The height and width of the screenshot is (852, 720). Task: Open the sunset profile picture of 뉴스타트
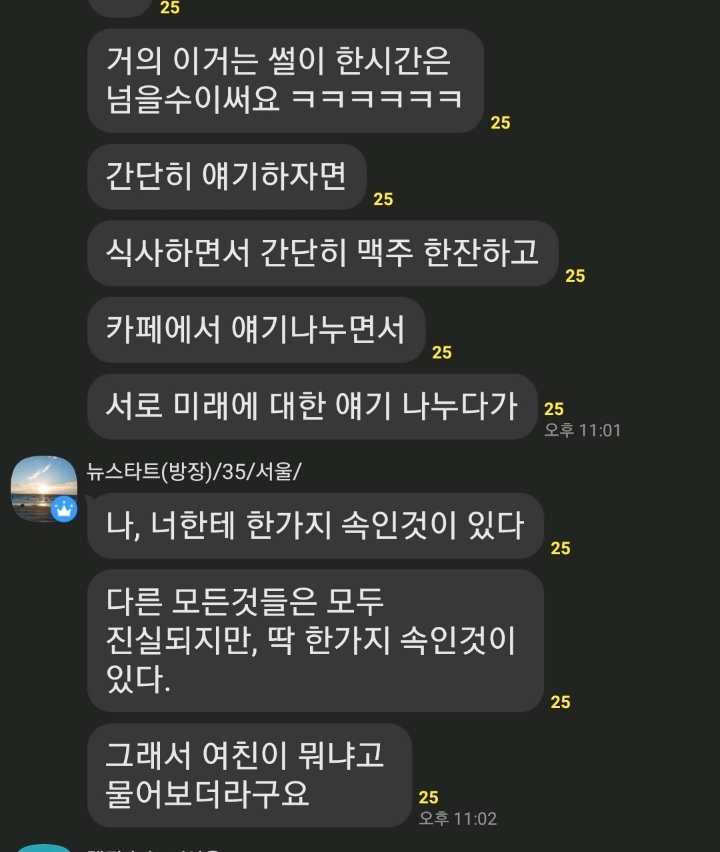click(44, 488)
